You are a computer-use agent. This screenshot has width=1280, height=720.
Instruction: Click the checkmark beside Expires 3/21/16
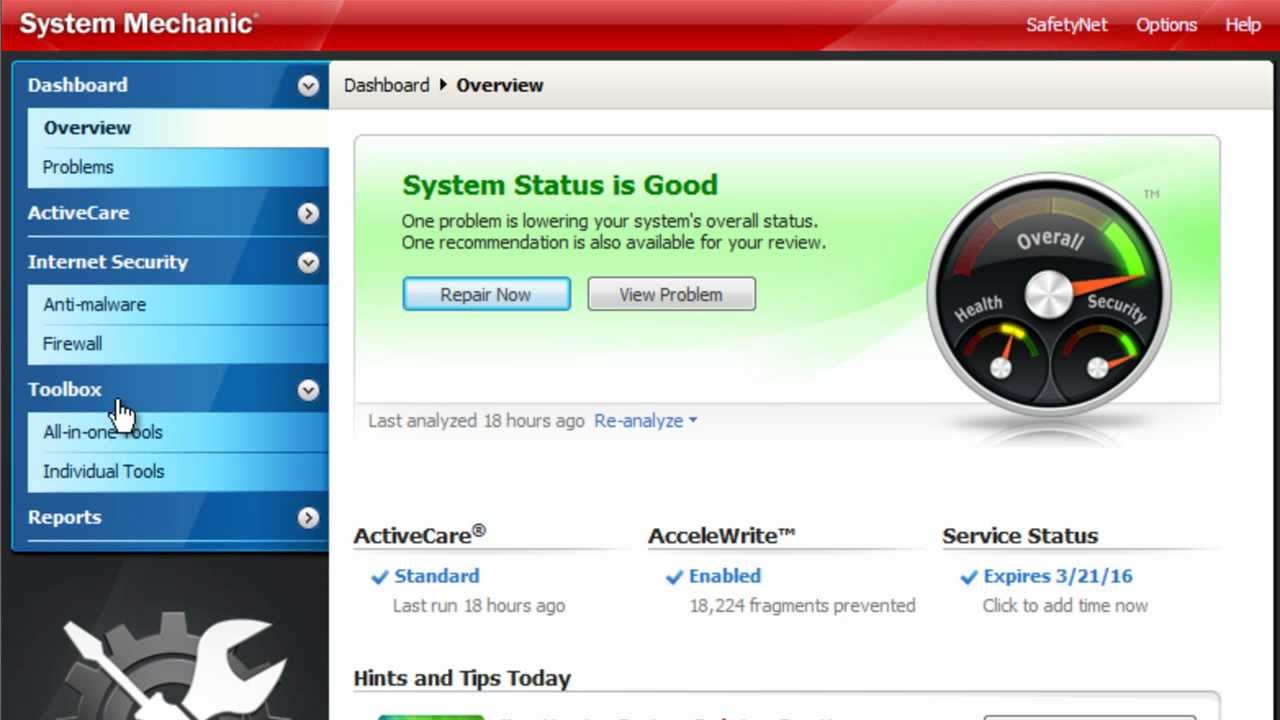(969, 577)
